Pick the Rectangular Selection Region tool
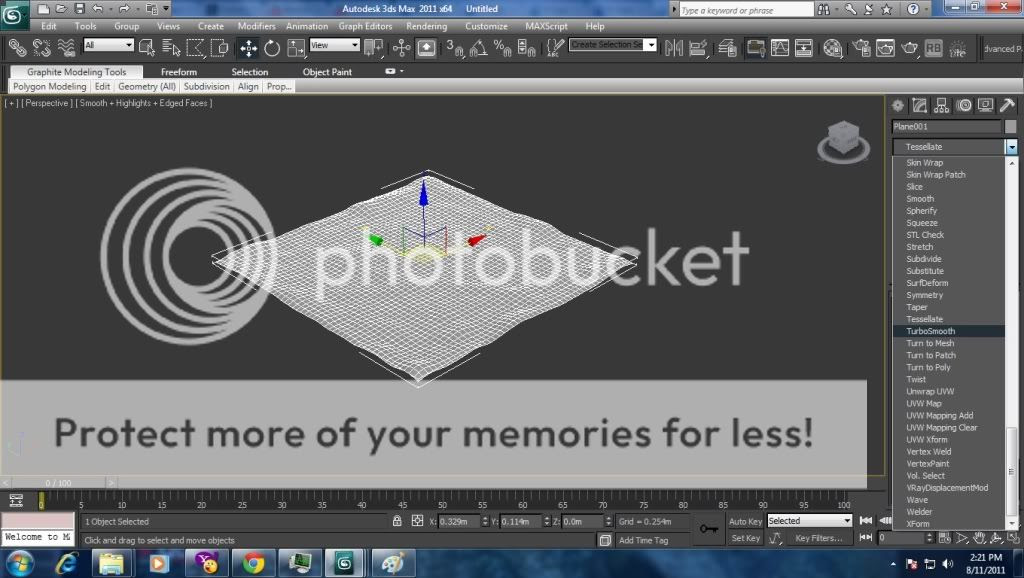Image resolution: width=1024 pixels, height=578 pixels. click(x=195, y=48)
